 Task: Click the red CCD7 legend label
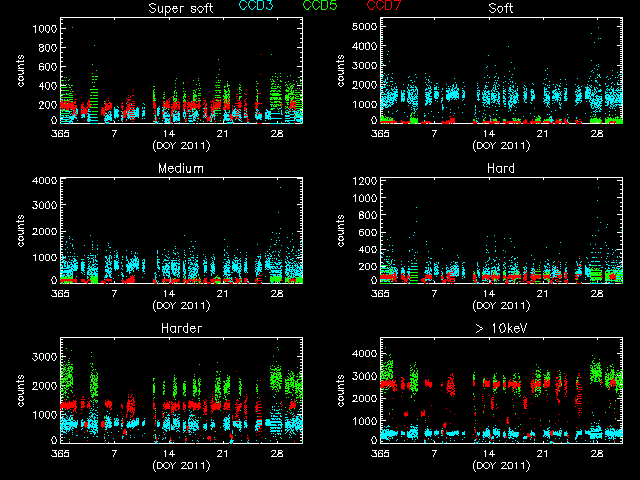pos(386,6)
